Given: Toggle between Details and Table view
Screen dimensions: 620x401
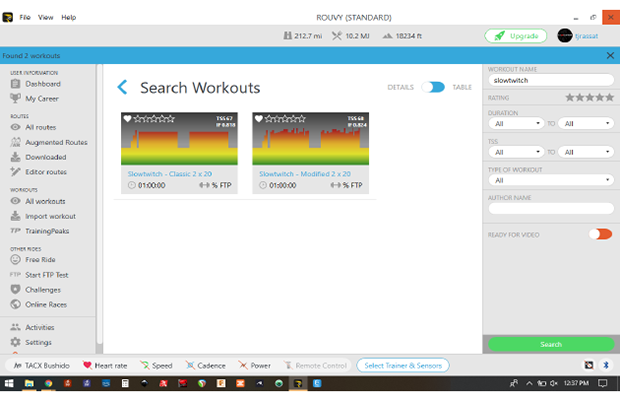Looking at the screenshot, I should click(x=432, y=87).
